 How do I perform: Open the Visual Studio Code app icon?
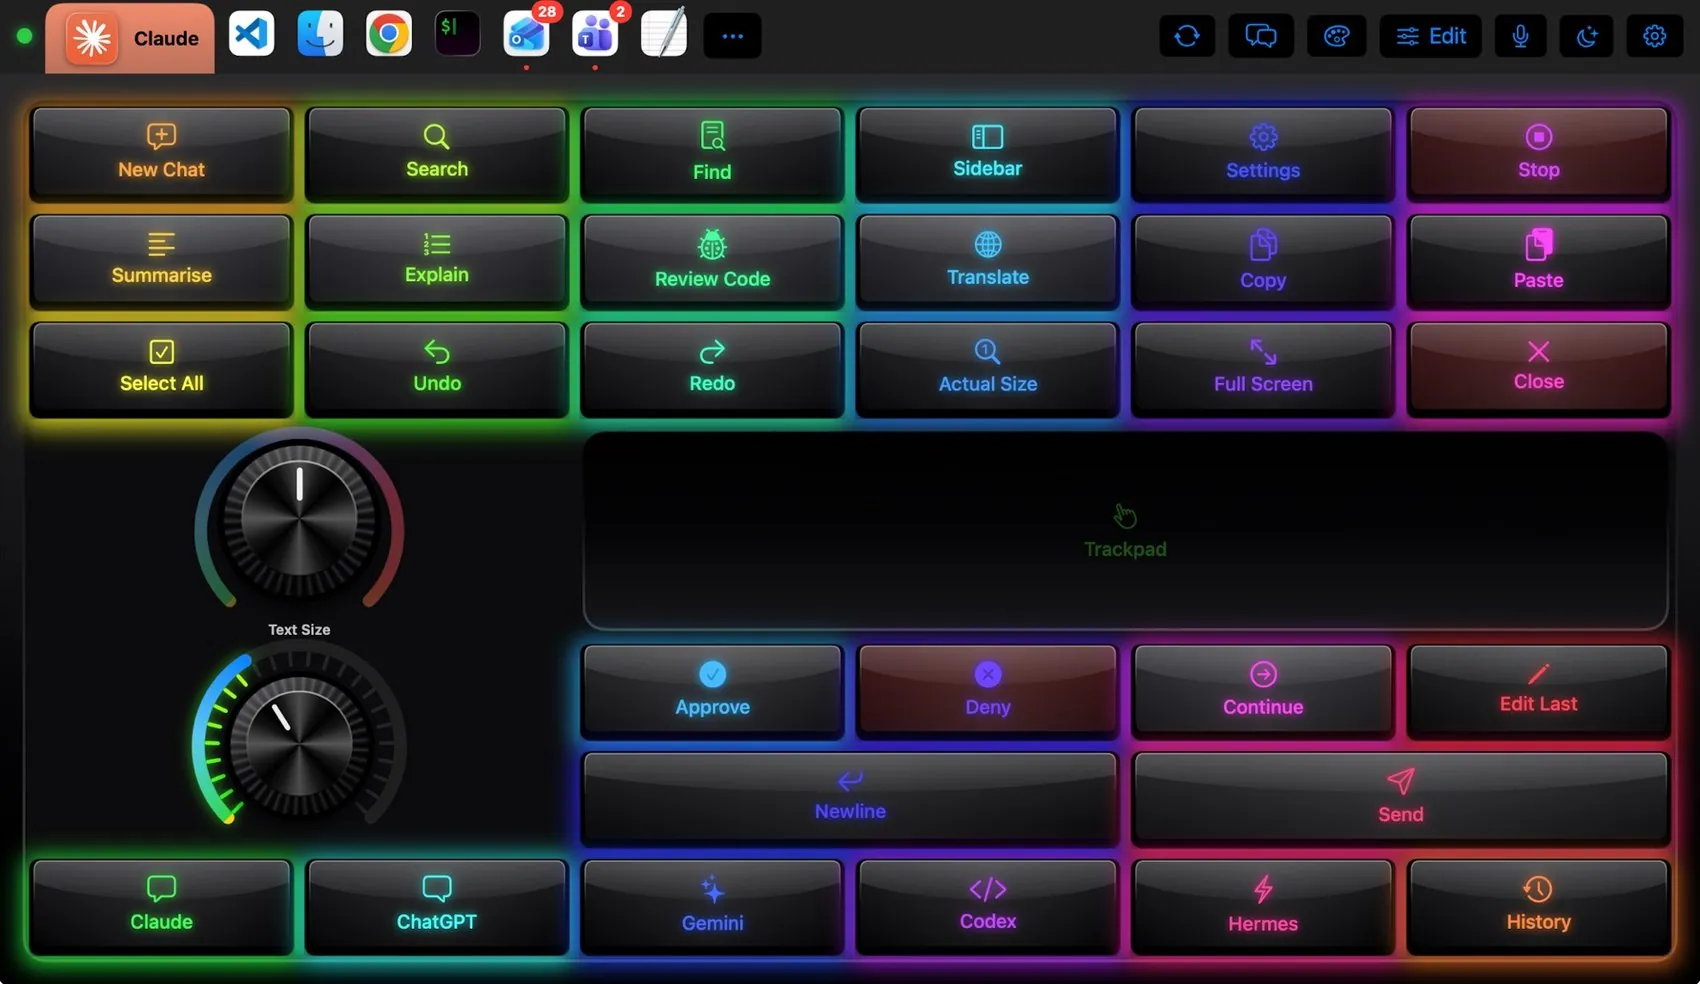click(251, 35)
